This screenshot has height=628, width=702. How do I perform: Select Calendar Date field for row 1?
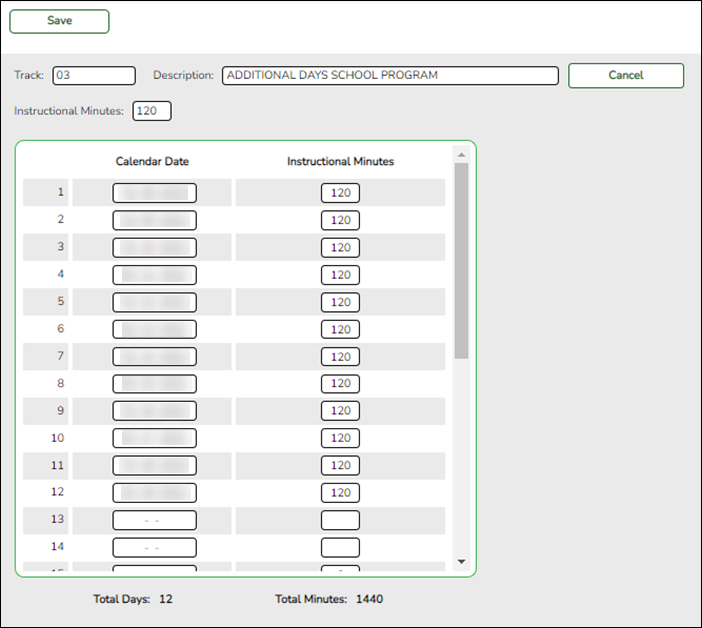154,193
